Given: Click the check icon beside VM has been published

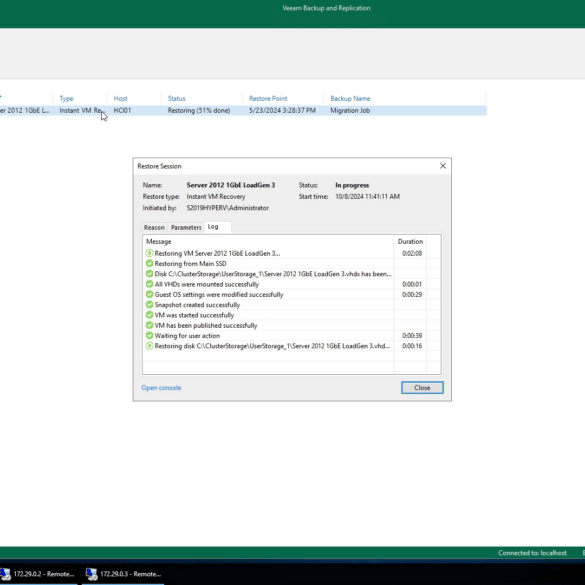Looking at the screenshot, I should click(x=149, y=325).
